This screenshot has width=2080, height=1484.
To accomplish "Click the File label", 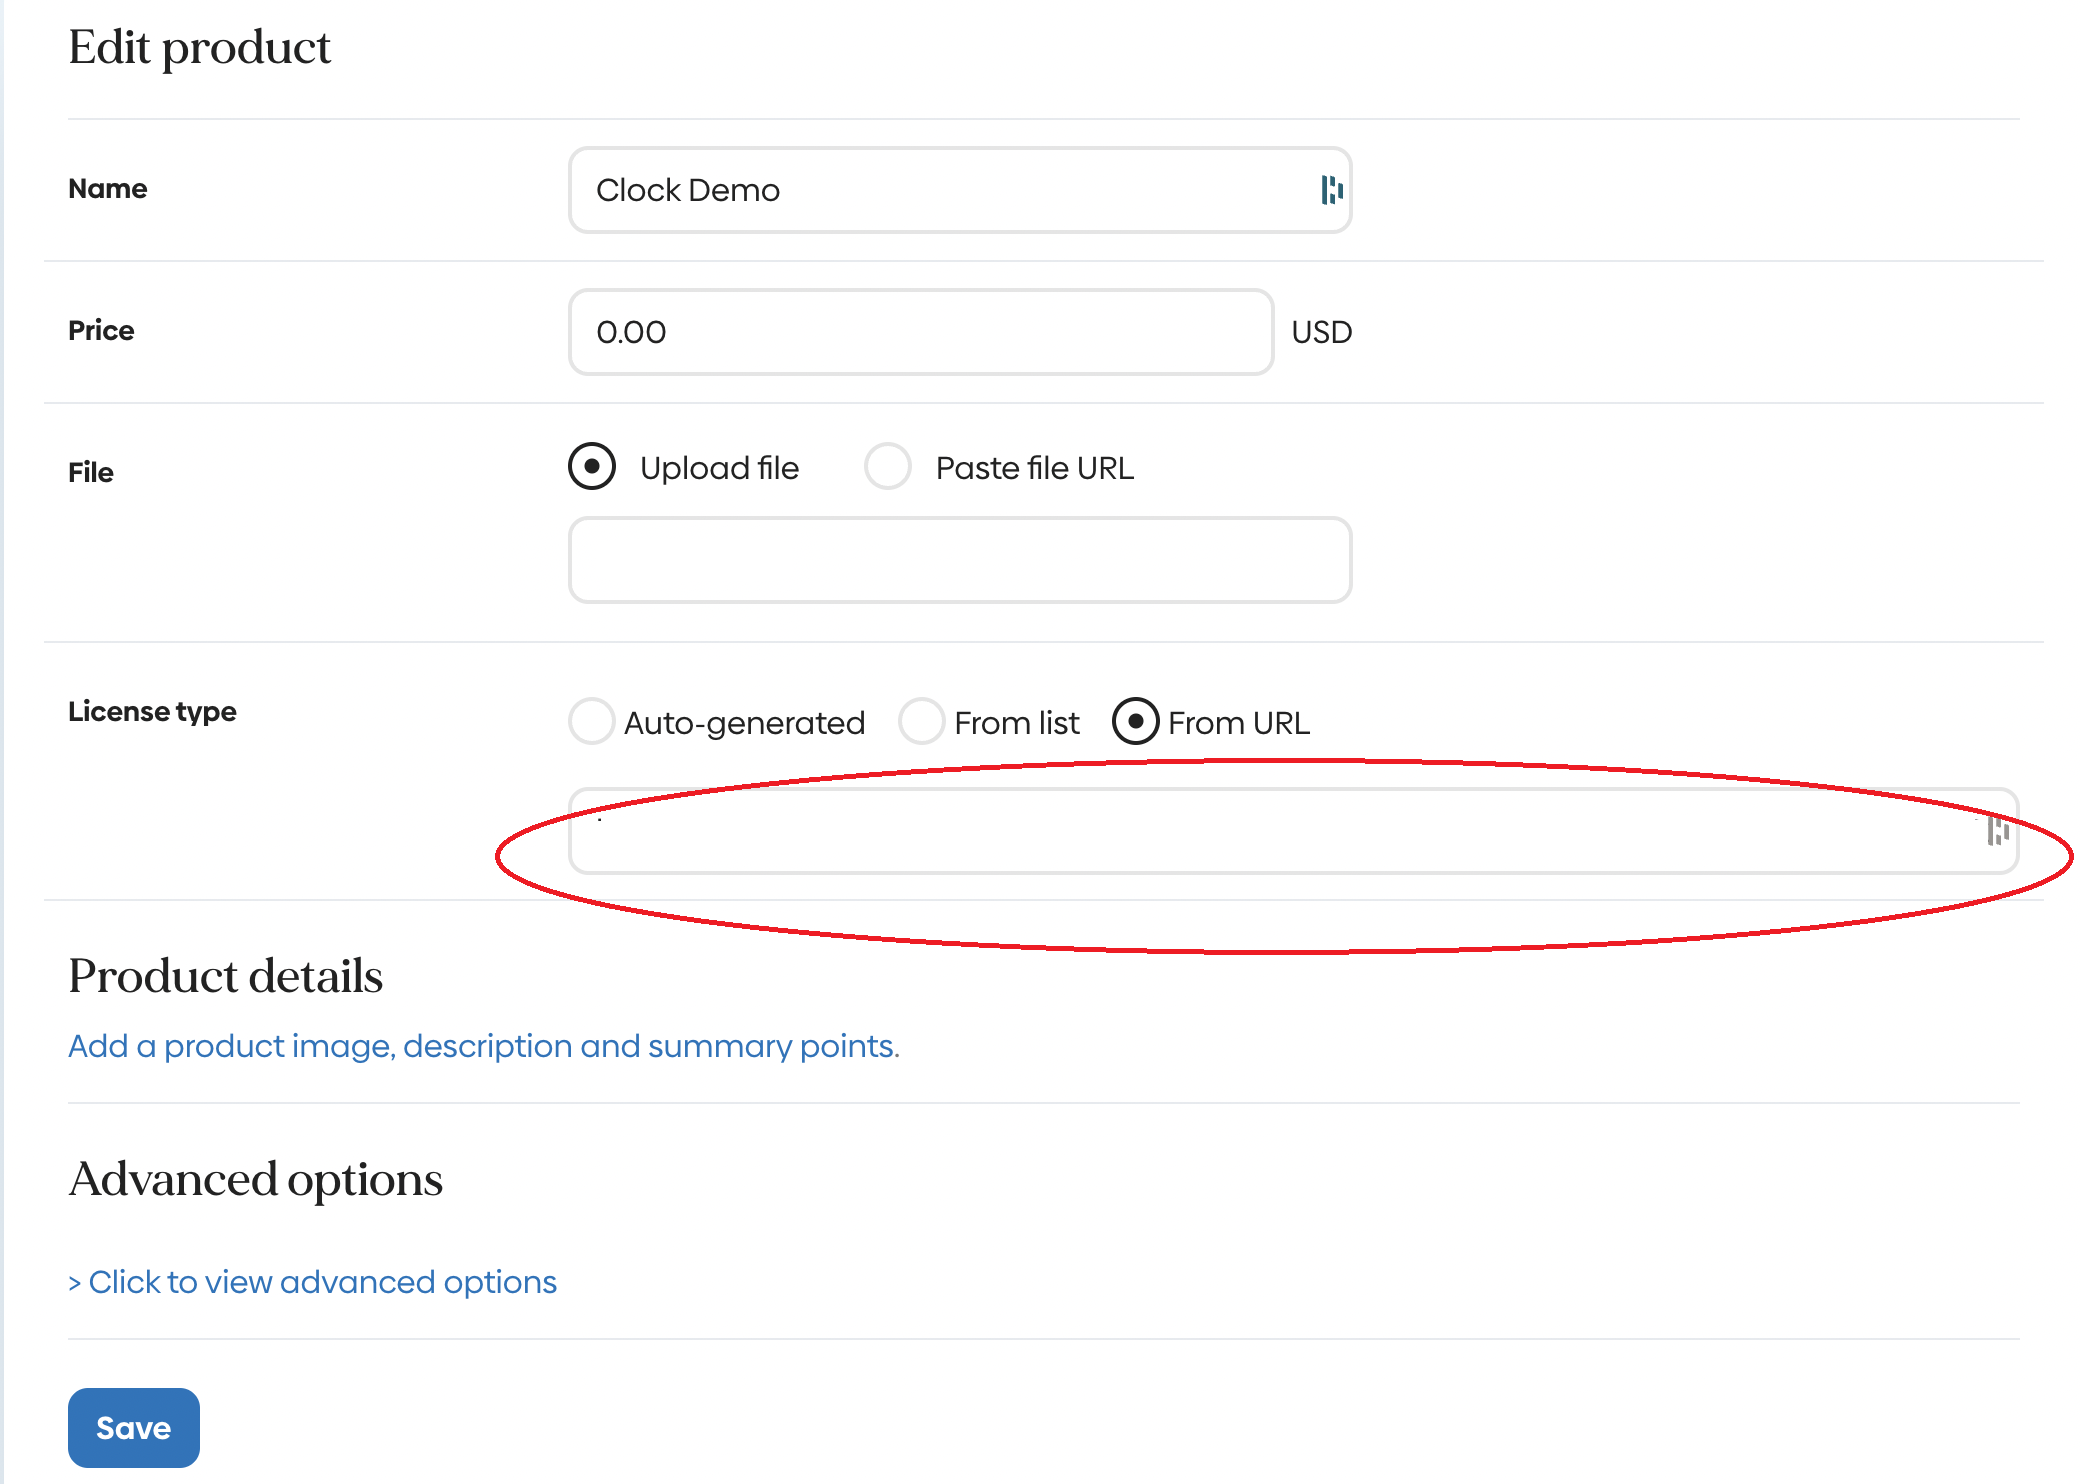I will 91,472.
